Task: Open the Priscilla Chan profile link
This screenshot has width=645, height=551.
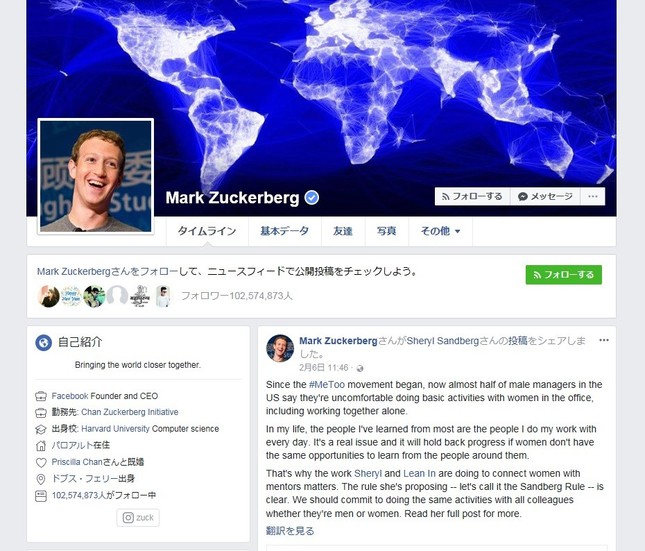Action: click(77, 462)
